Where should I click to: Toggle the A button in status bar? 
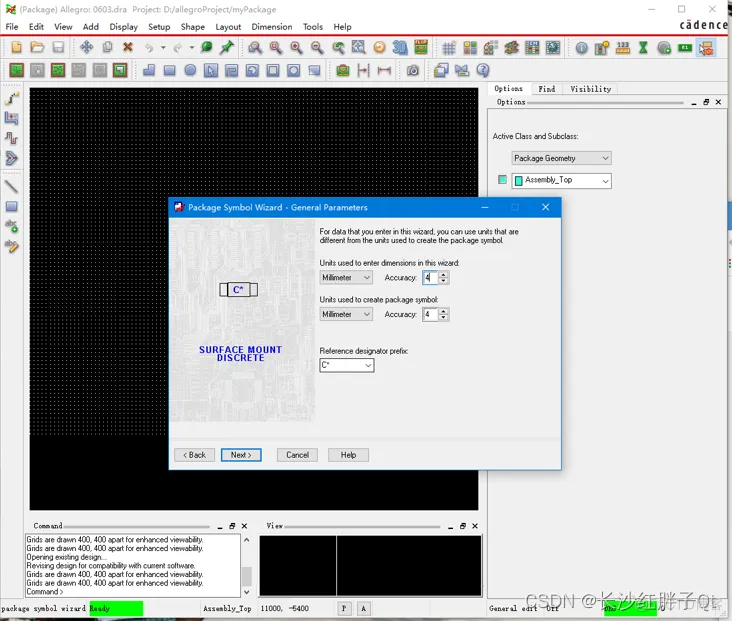364,608
